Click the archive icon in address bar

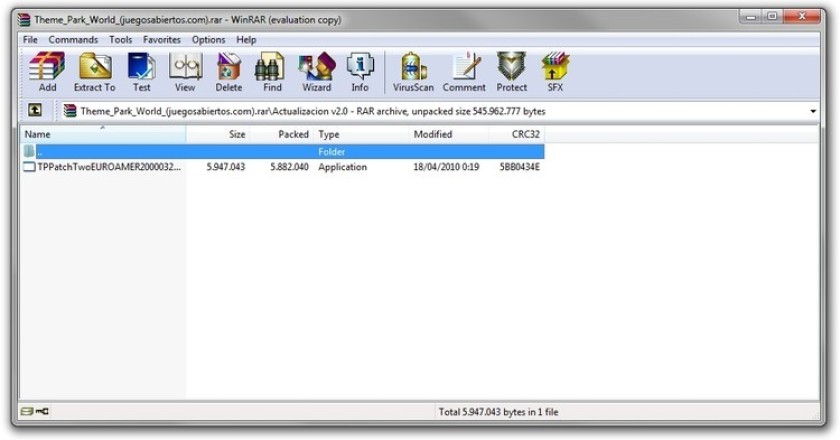coord(70,111)
